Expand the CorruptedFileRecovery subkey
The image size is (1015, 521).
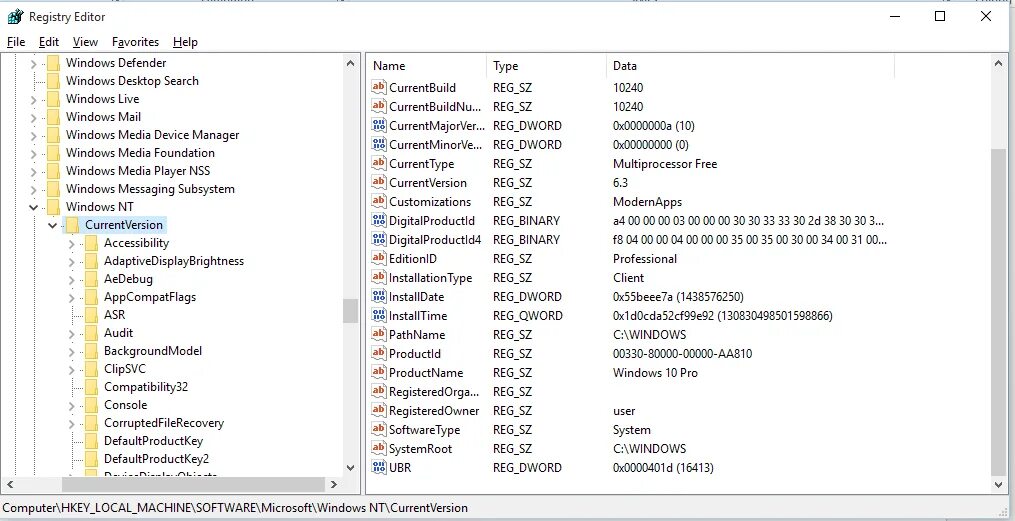71,423
